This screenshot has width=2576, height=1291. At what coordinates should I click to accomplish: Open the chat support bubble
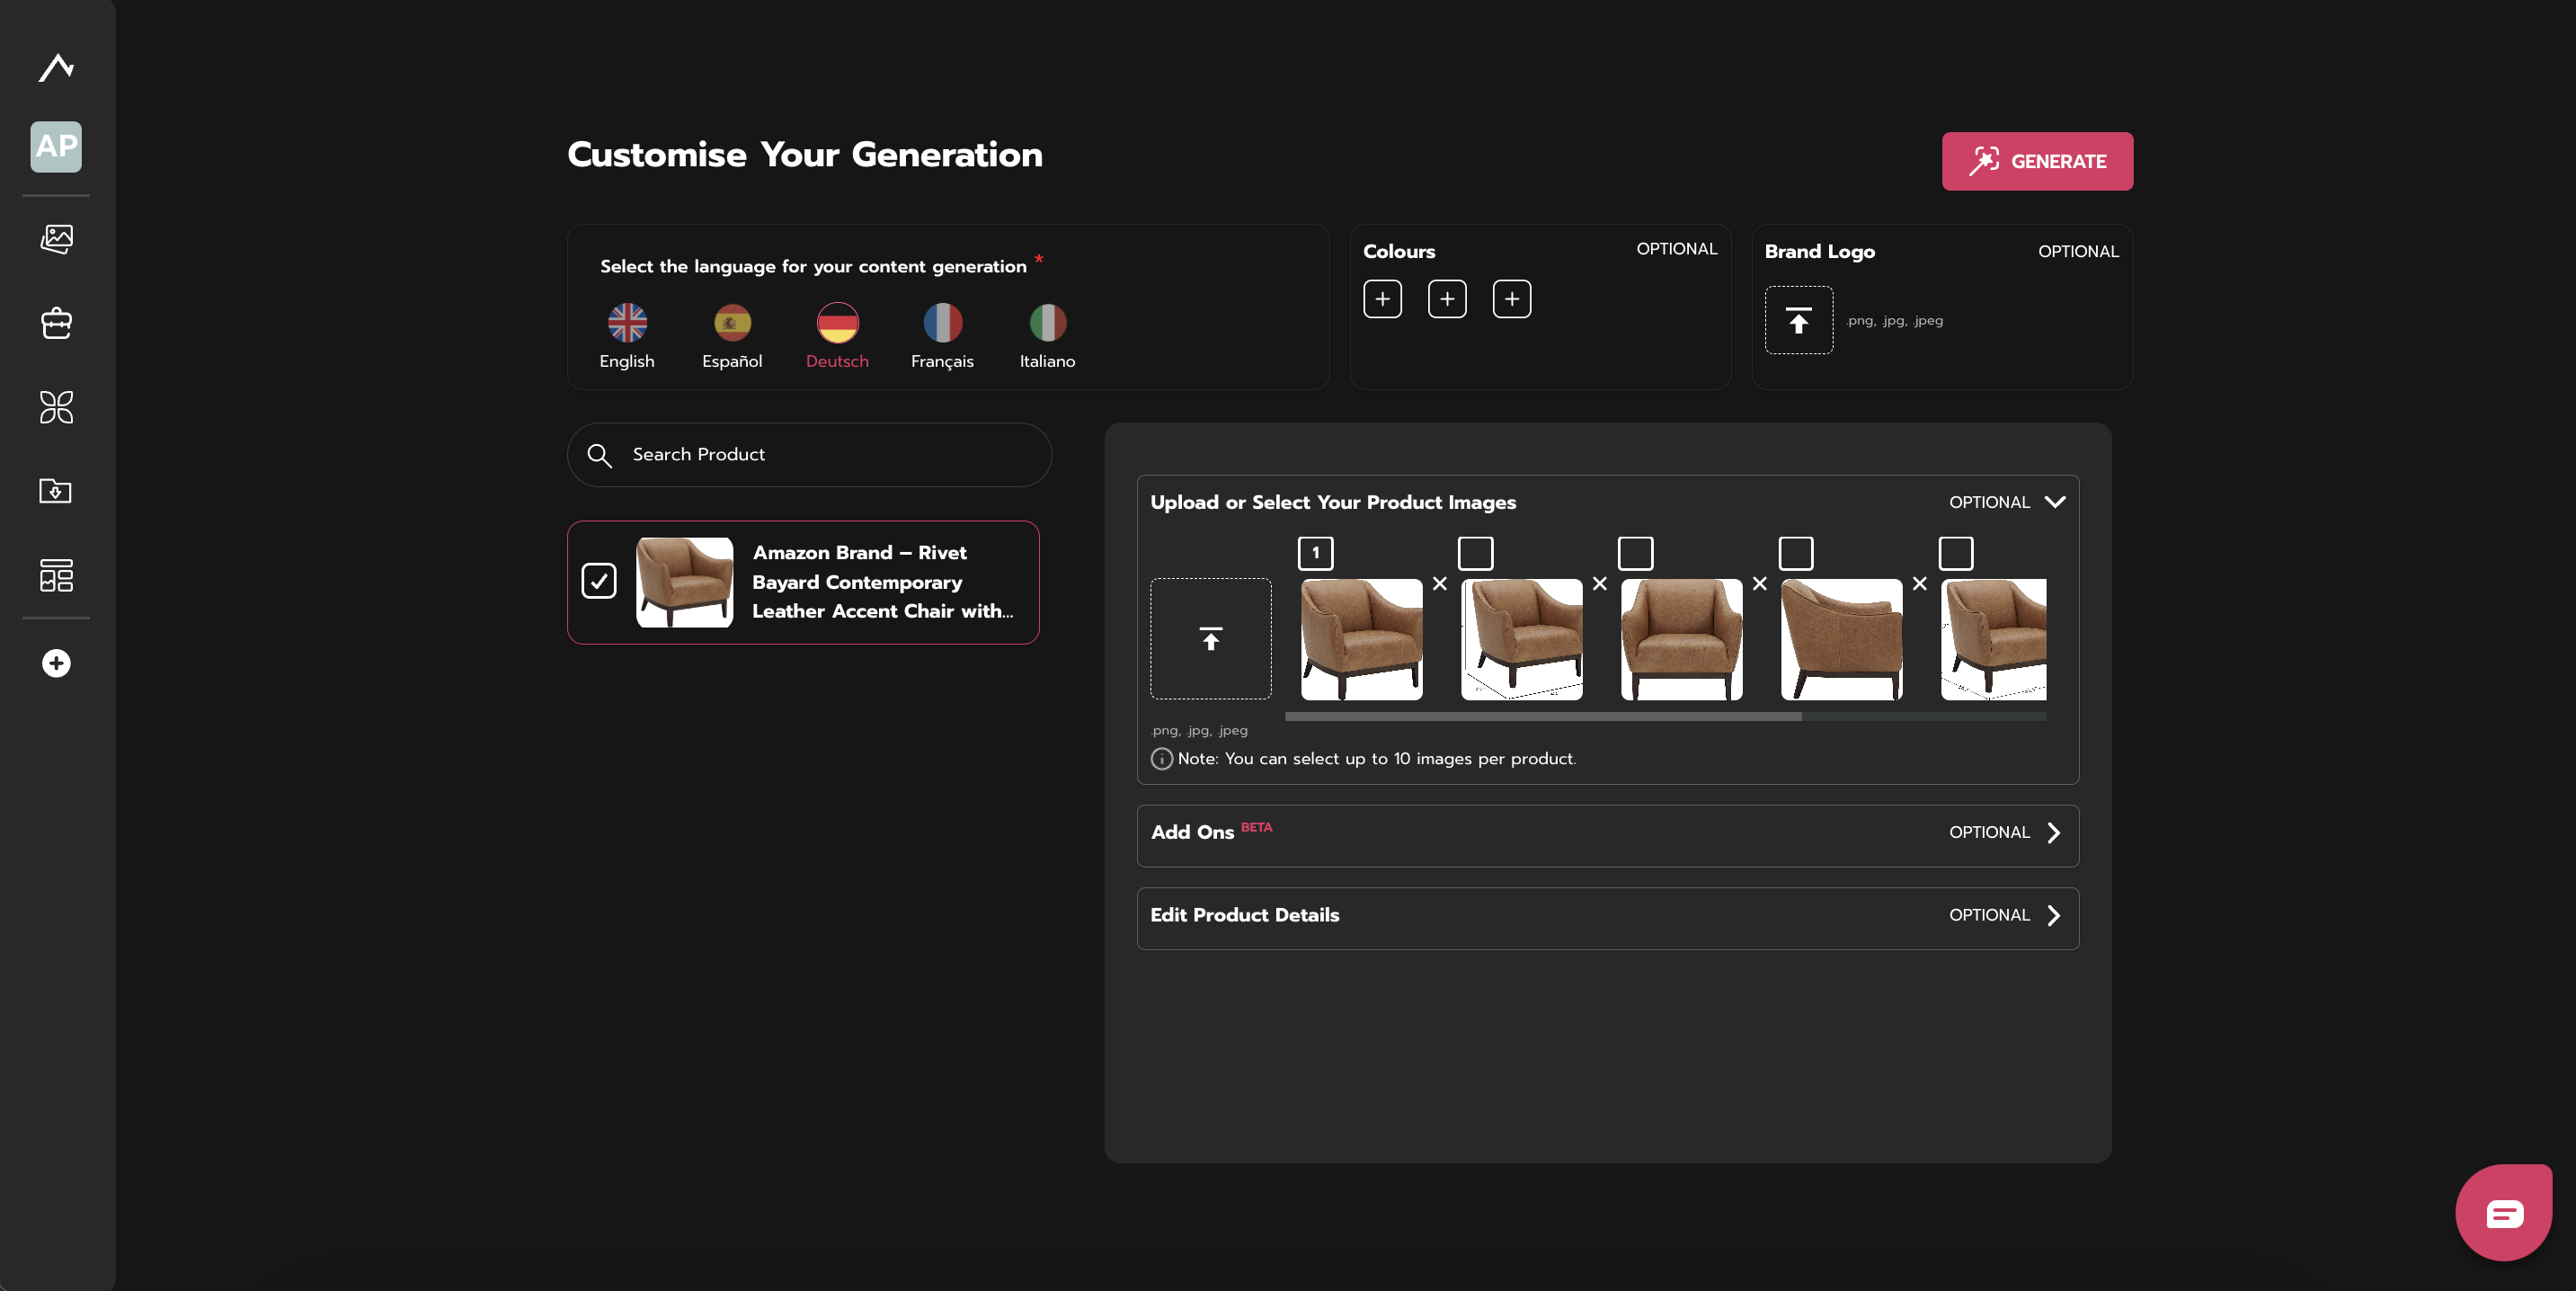pyautogui.click(x=2504, y=1213)
